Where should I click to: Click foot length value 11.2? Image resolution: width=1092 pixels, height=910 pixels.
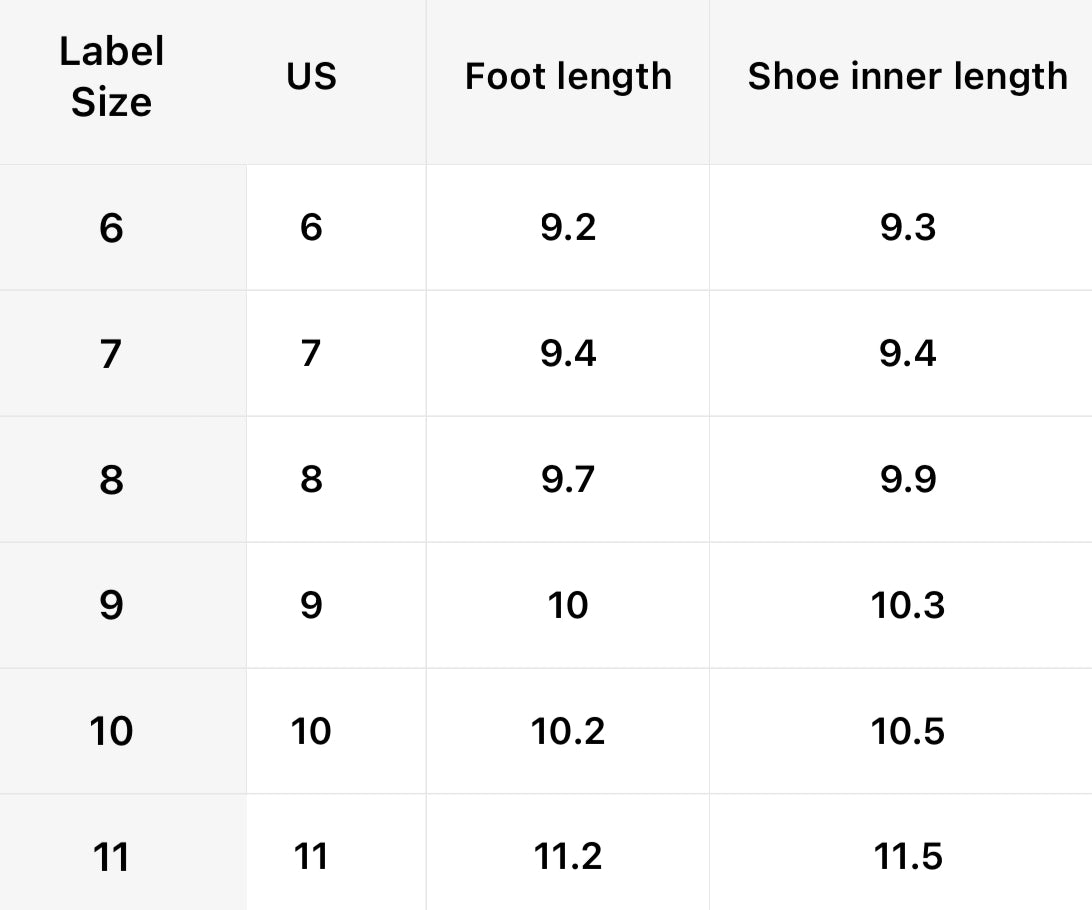tap(568, 857)
